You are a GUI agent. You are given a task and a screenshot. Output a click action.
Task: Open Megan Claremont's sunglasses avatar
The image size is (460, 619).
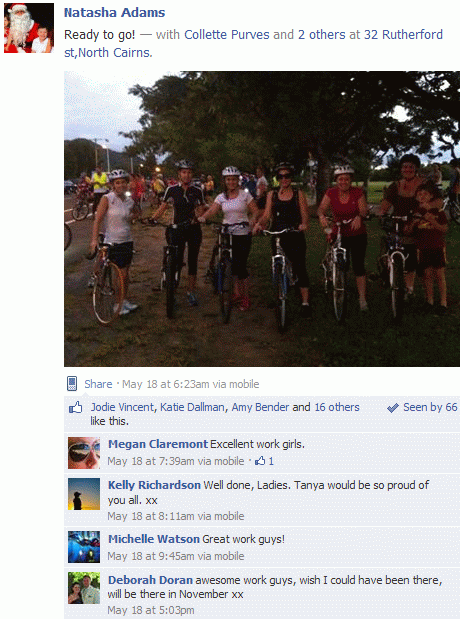(x=84, y=453)
